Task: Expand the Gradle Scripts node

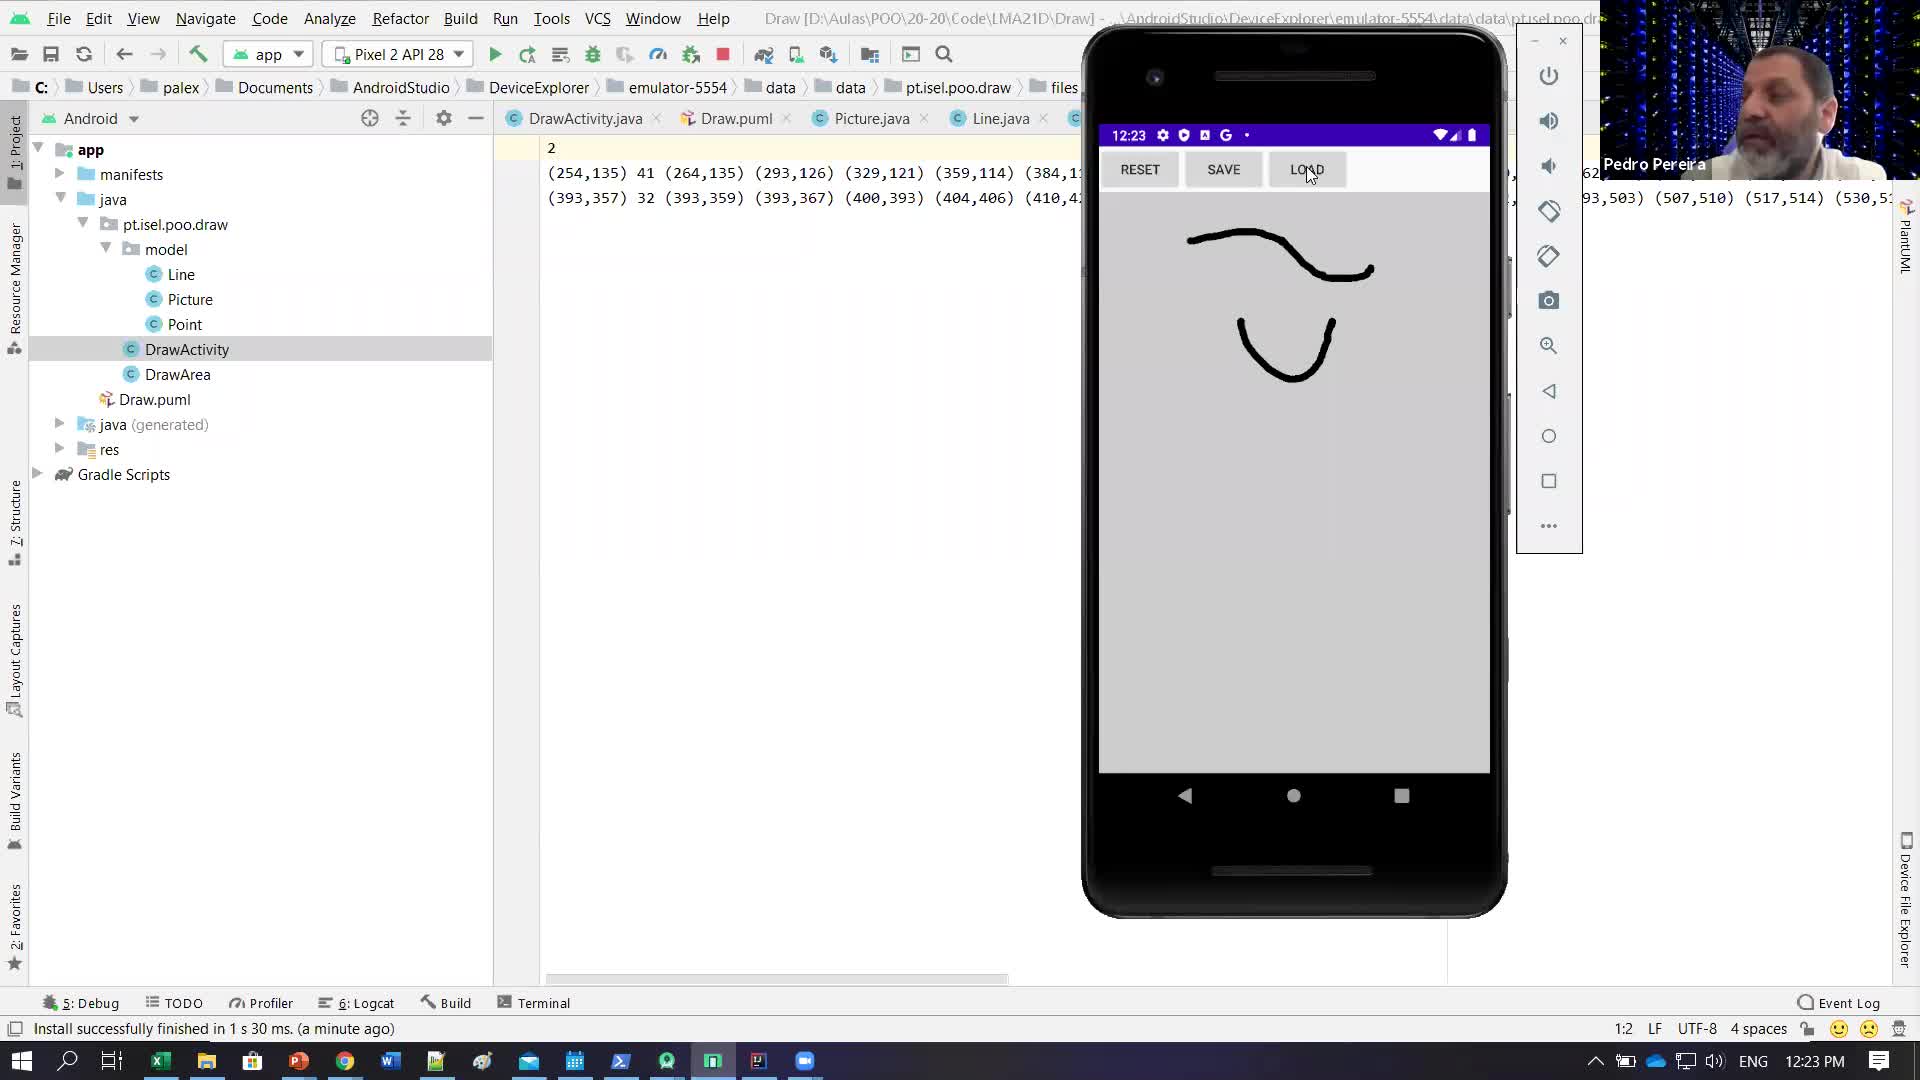Action: [38, 474]
